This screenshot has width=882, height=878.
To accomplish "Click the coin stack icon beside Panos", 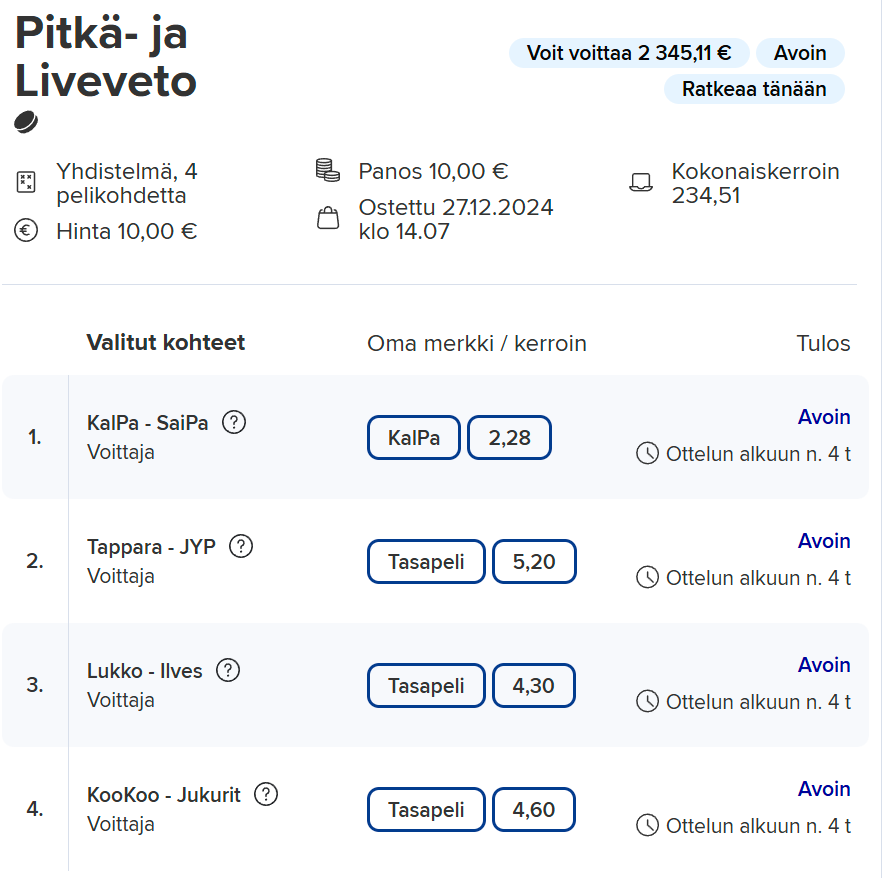I will click(327, 170).
